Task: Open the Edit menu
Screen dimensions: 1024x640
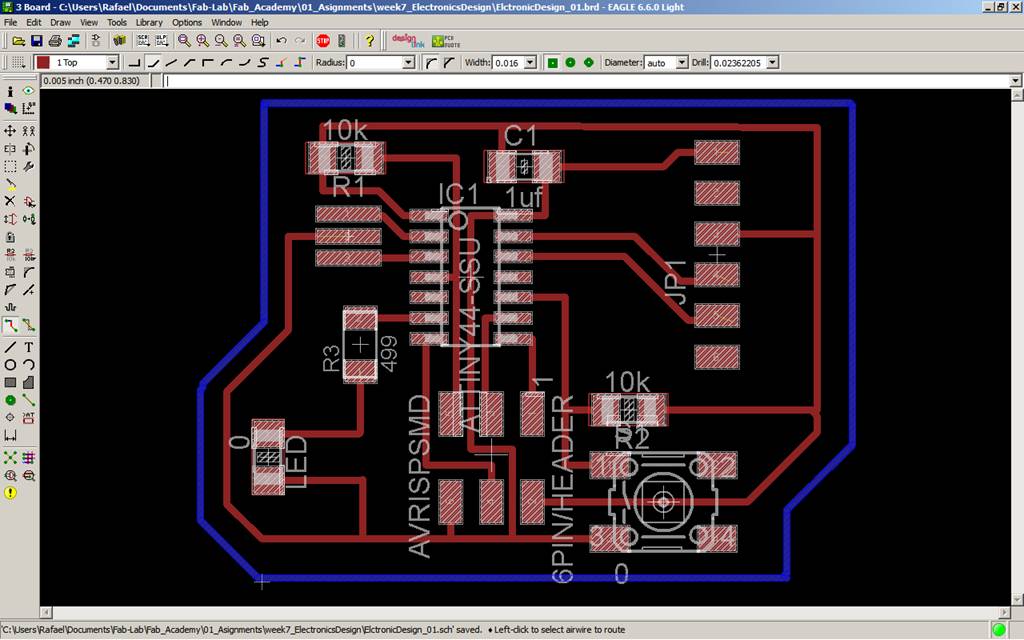Action: pos(34,22)
